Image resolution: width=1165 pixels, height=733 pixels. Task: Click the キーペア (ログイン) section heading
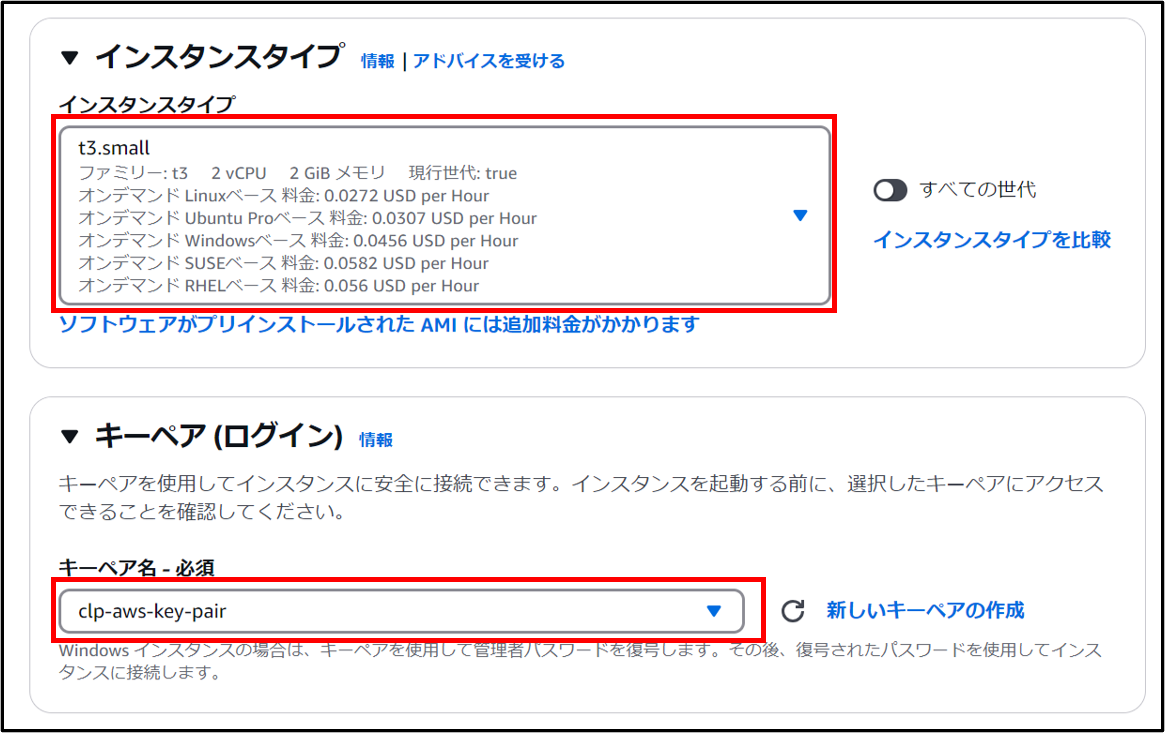click(x=219, y=436)
